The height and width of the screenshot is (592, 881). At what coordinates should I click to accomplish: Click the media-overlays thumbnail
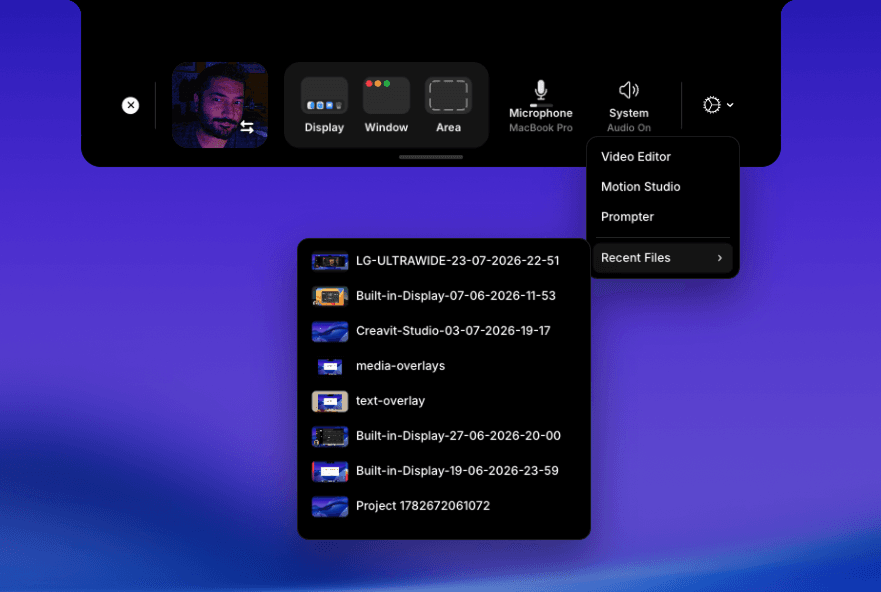pyautogui.click(x=330, y=366)
